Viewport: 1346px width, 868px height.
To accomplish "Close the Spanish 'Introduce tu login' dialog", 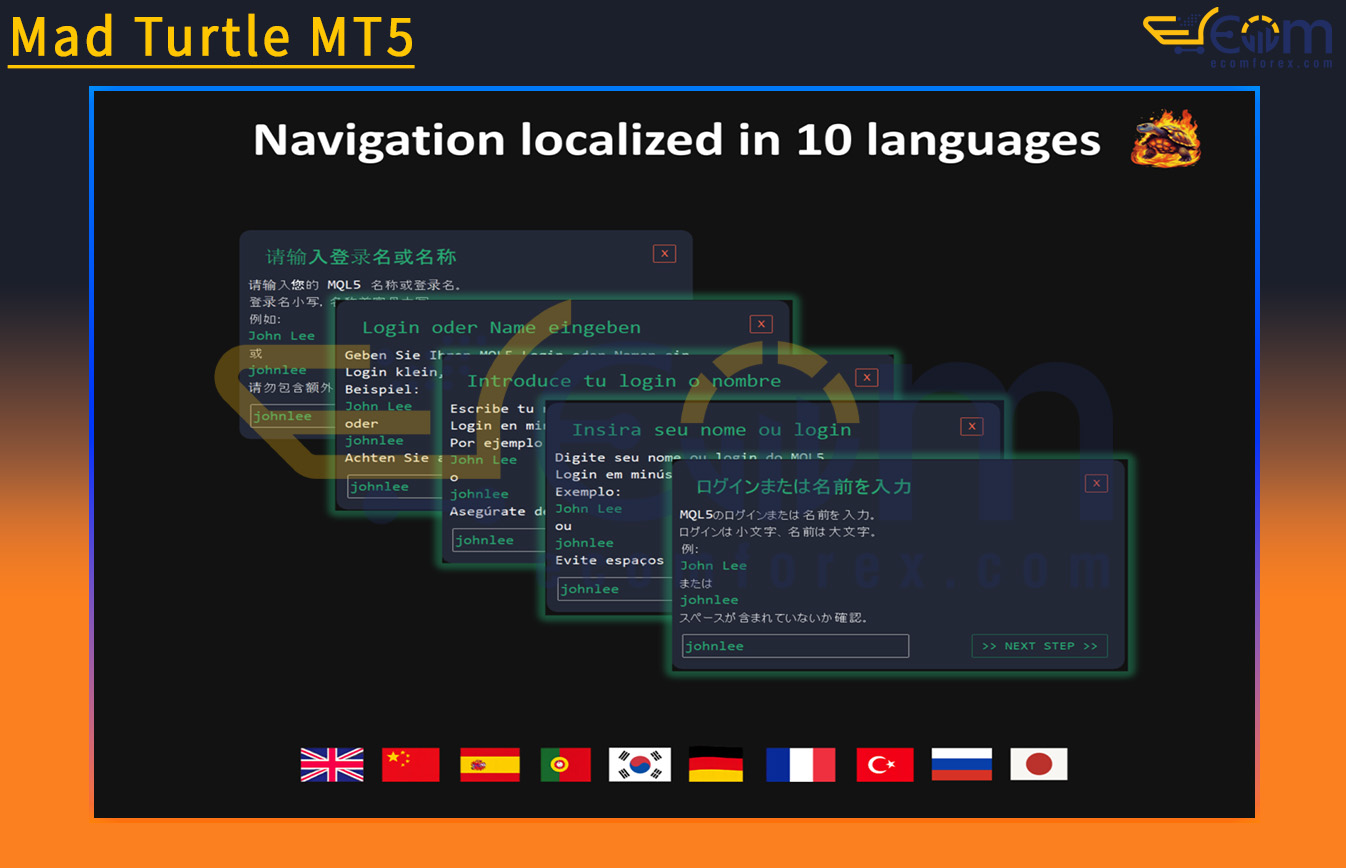I will point(867,378).
